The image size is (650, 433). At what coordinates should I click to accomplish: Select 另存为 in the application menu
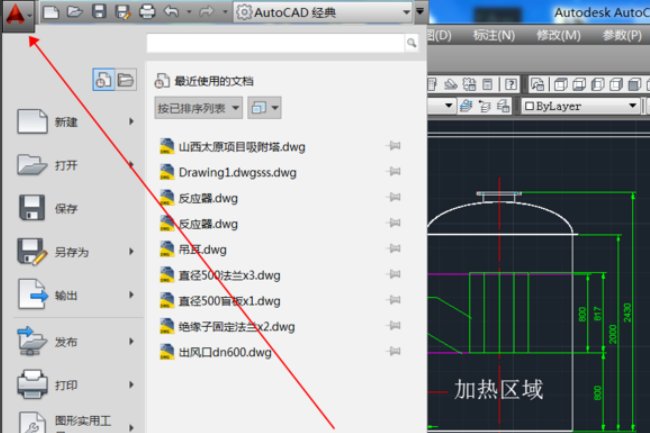click(x=77, y=252)
